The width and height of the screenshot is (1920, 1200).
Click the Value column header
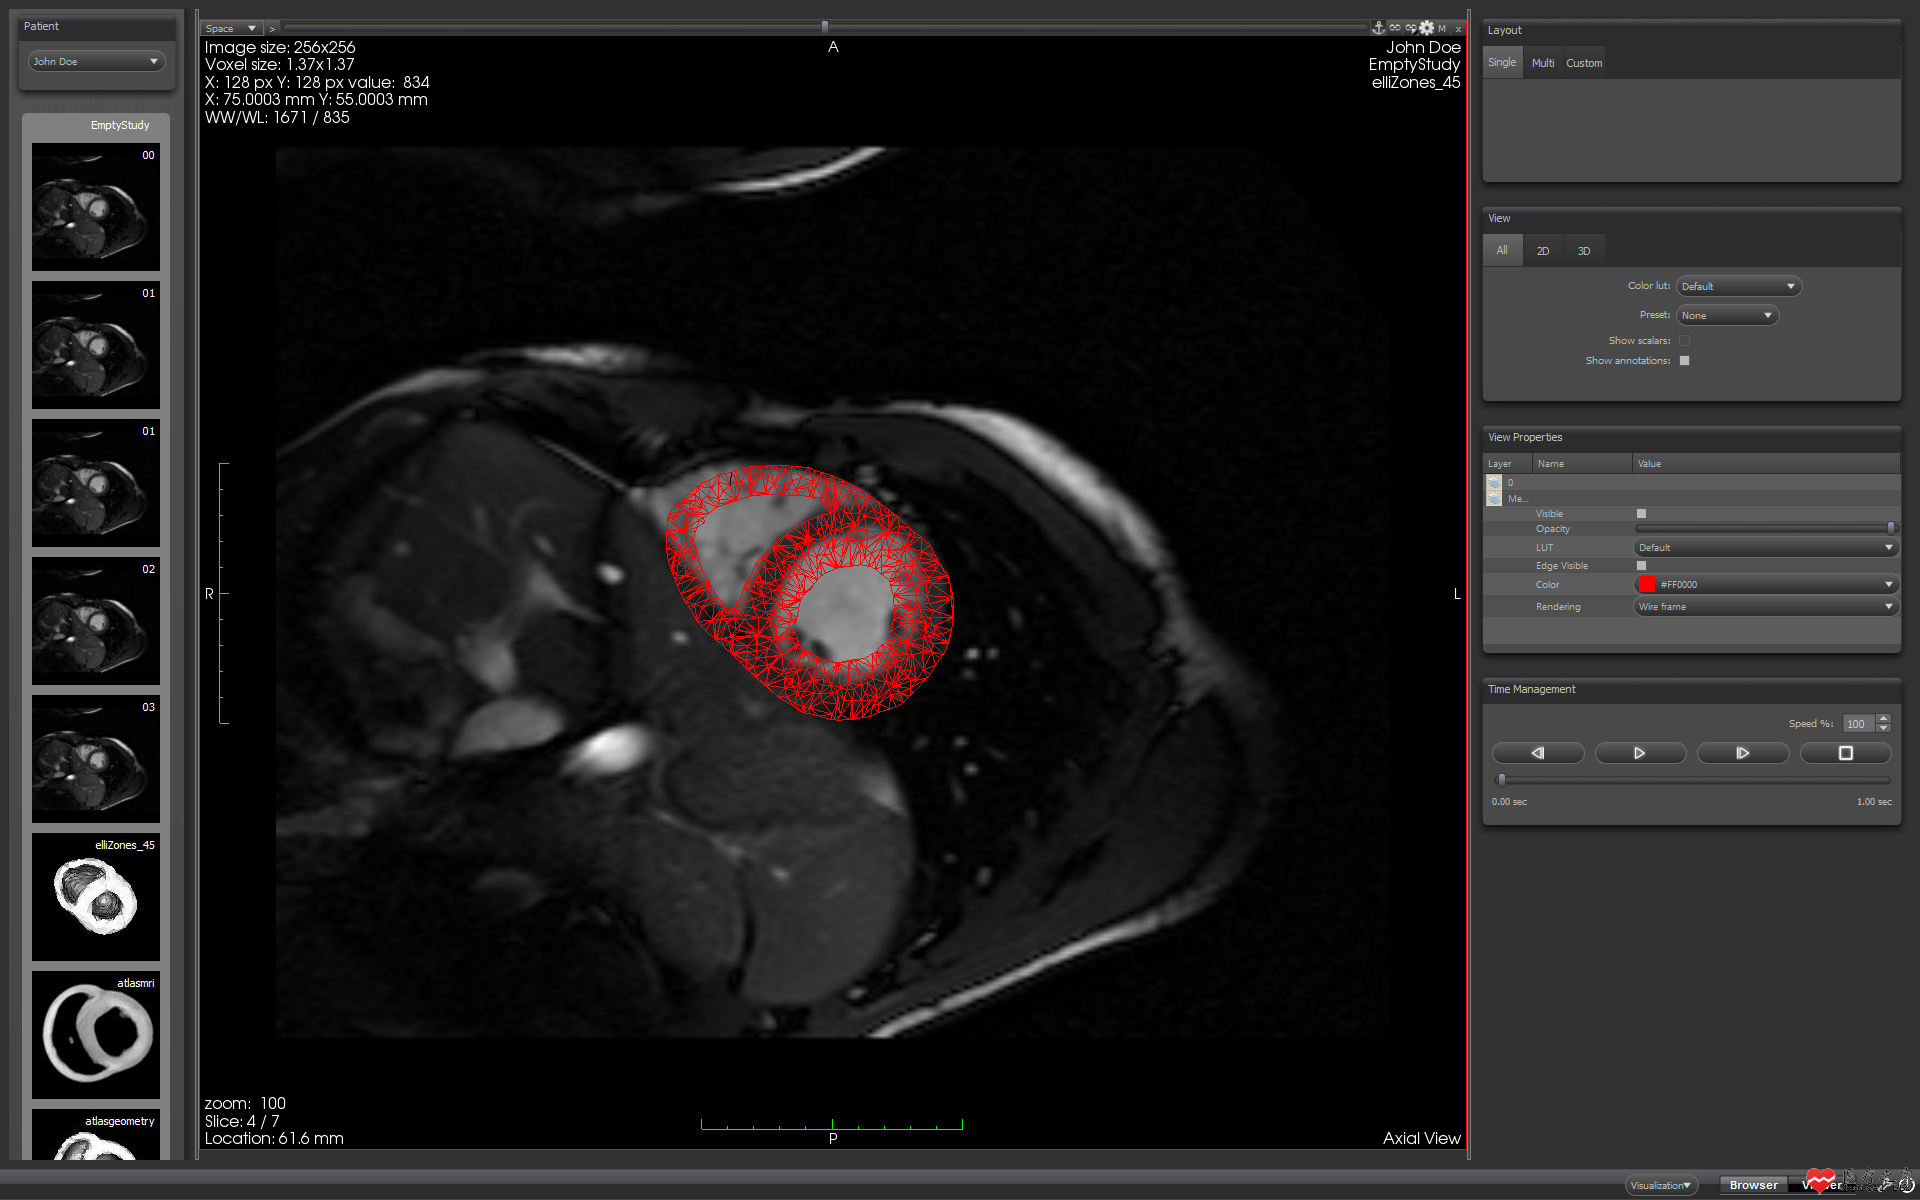point(1766,464)
